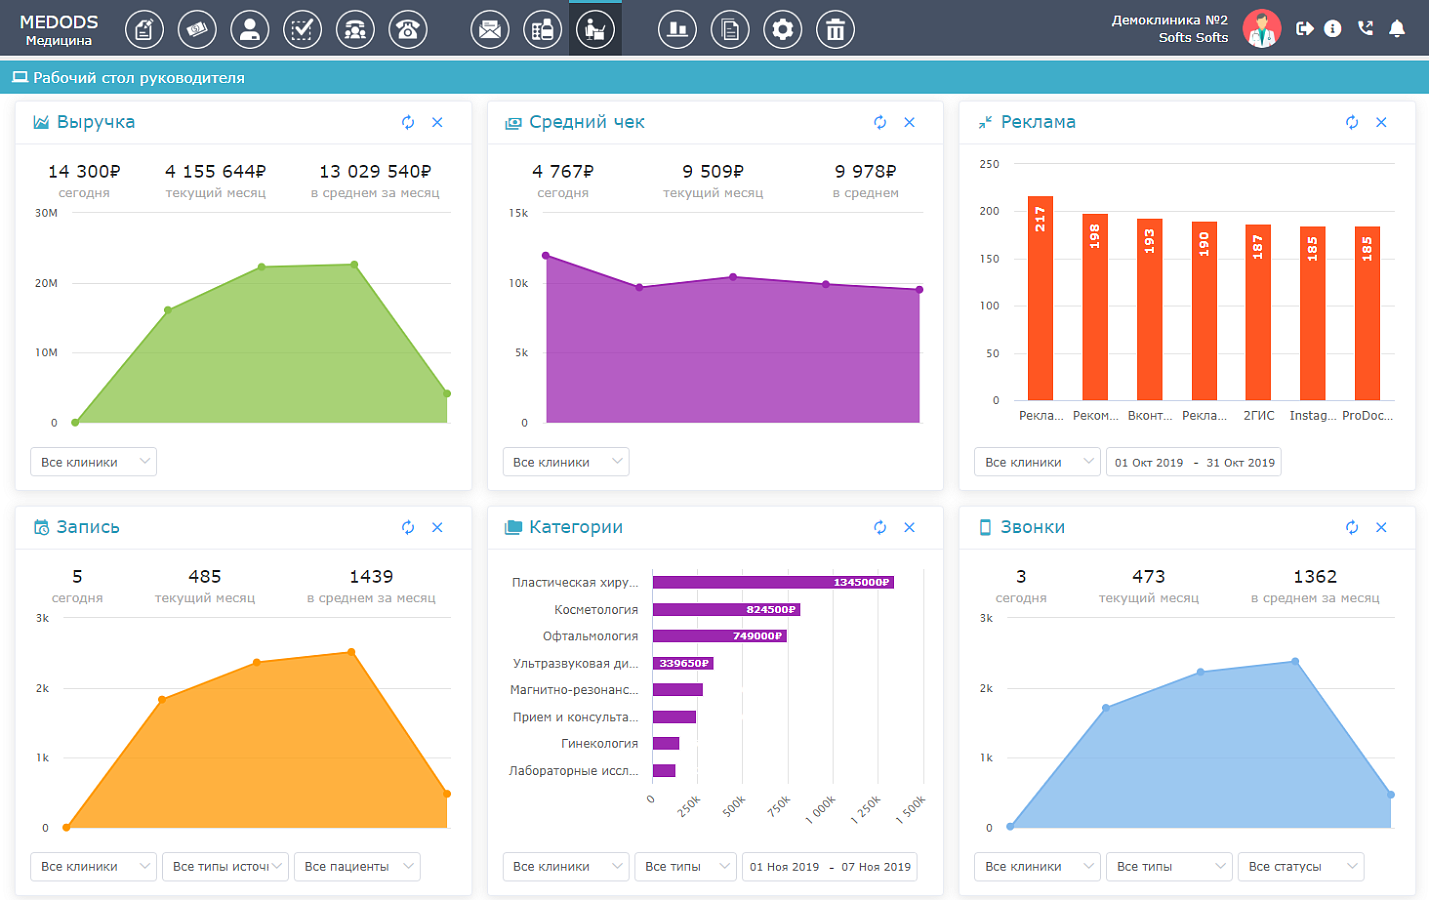Viewport: 1429px width, 900px height.
Task: Expand the Все пациенты dropdown
Action: click(357, 866)
